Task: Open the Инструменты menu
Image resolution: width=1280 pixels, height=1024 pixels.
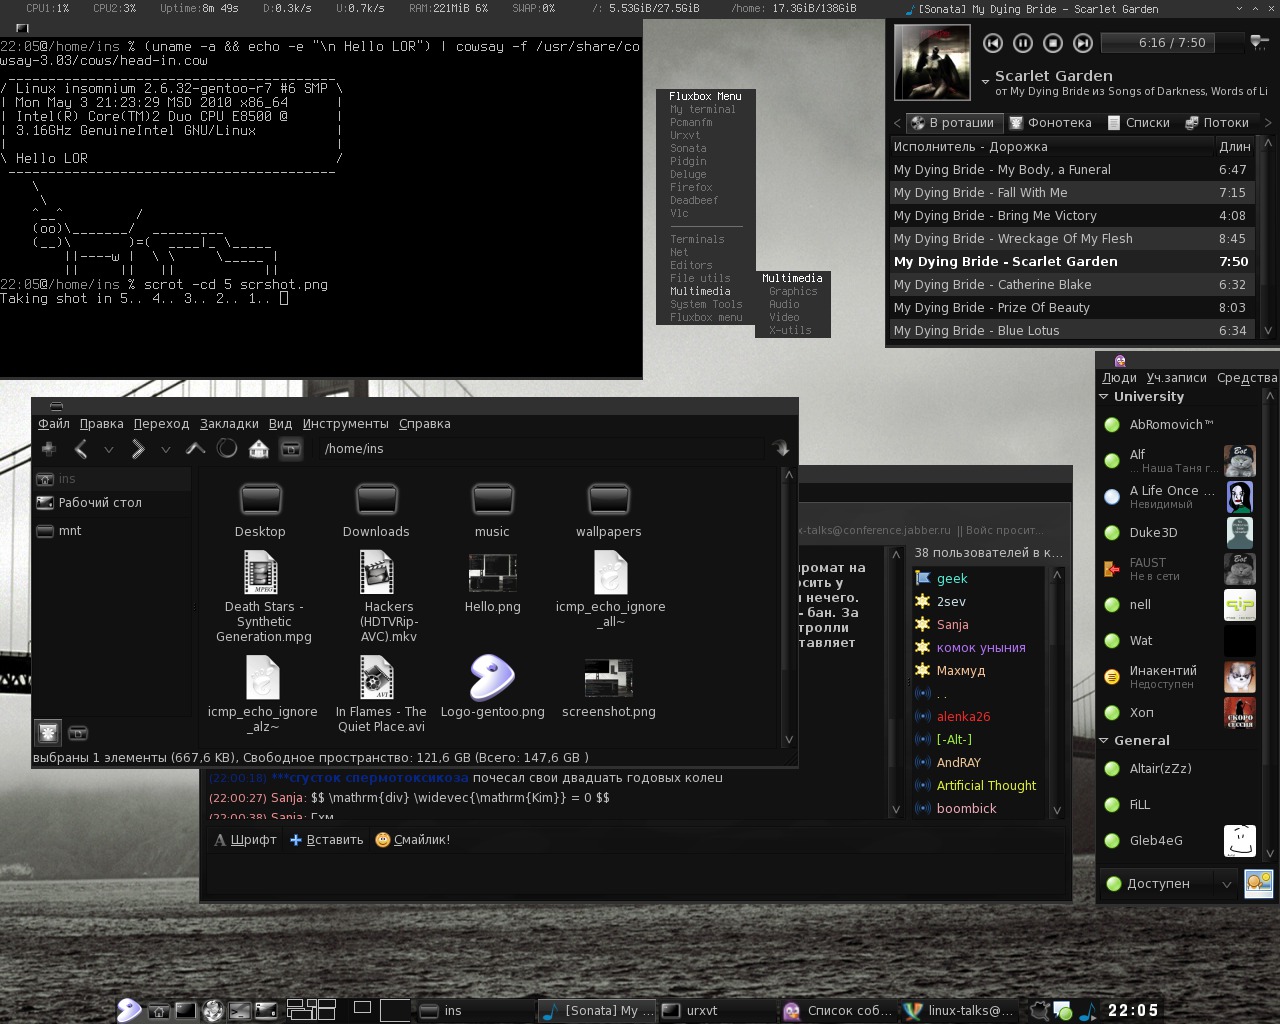Action: click(x=346, y=423)
